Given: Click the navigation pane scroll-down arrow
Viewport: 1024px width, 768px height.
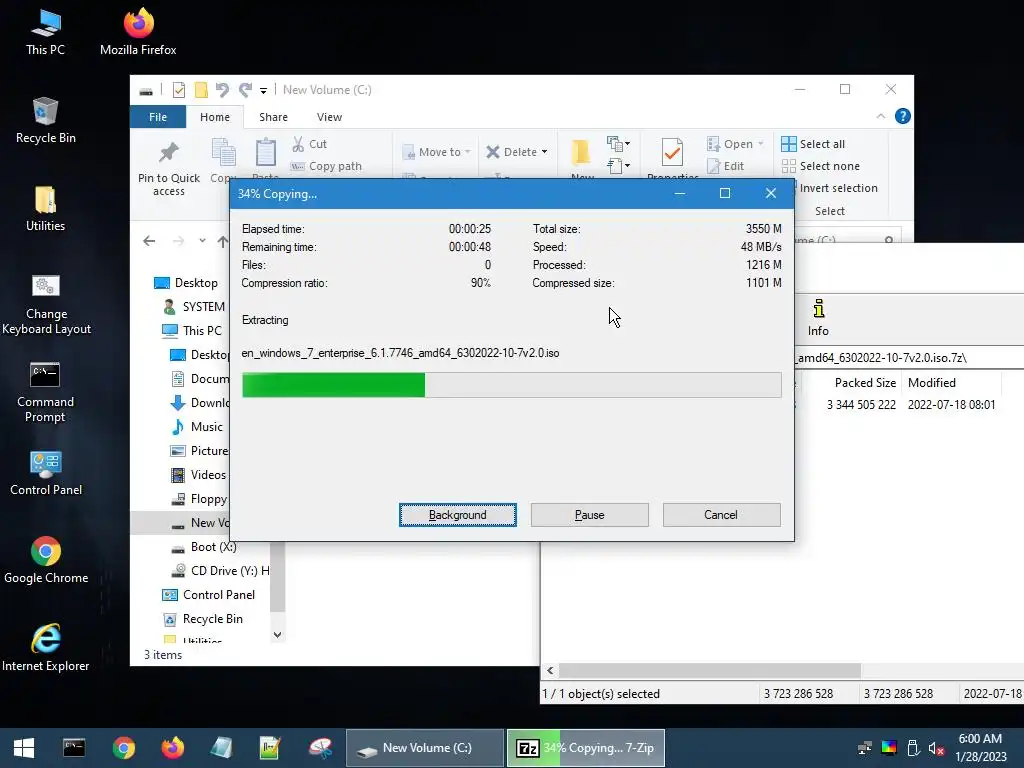Looking at the screenshot, I should 278,635.
